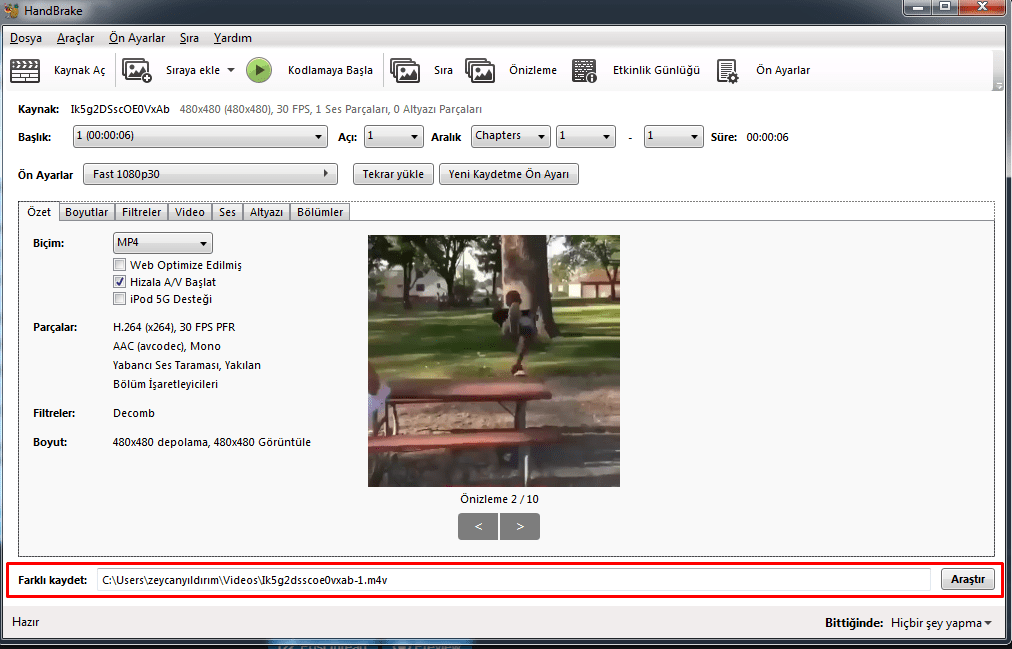
Task: Click the Farklı kaydet path field
Action: (x=514, y=579)
